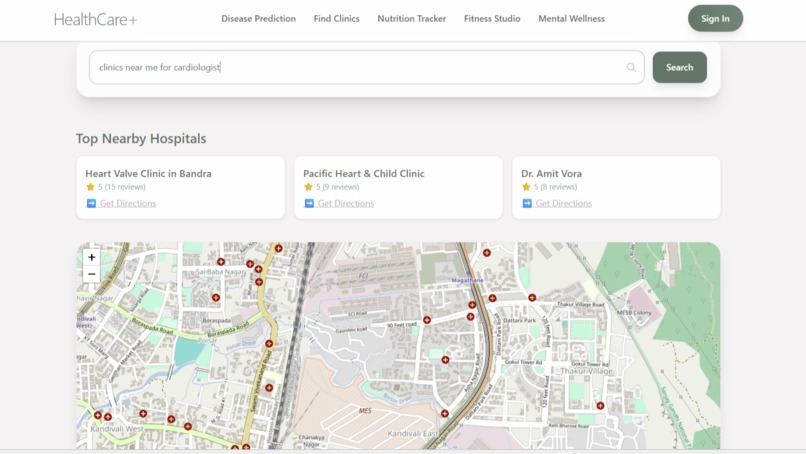This screenshot has height=454, width=806.
Task: Click the star icon on Pacific Heart card
Action: point(308,187)
